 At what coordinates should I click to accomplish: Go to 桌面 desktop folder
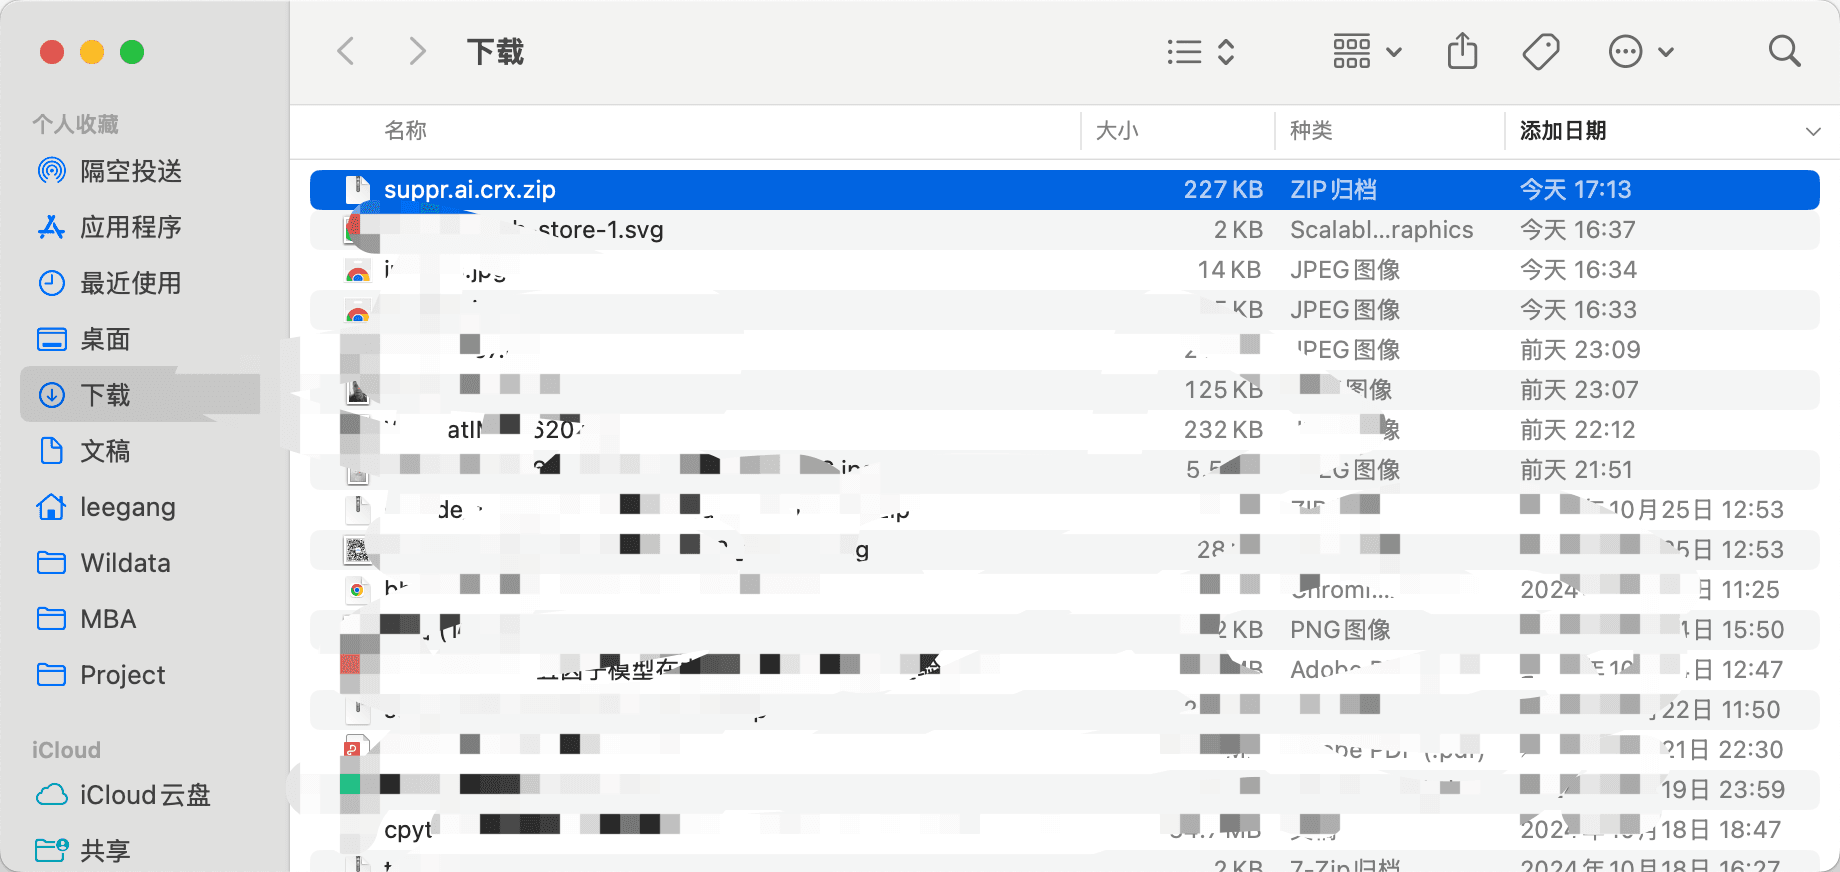pyautogui.click(x=105, y=339)
